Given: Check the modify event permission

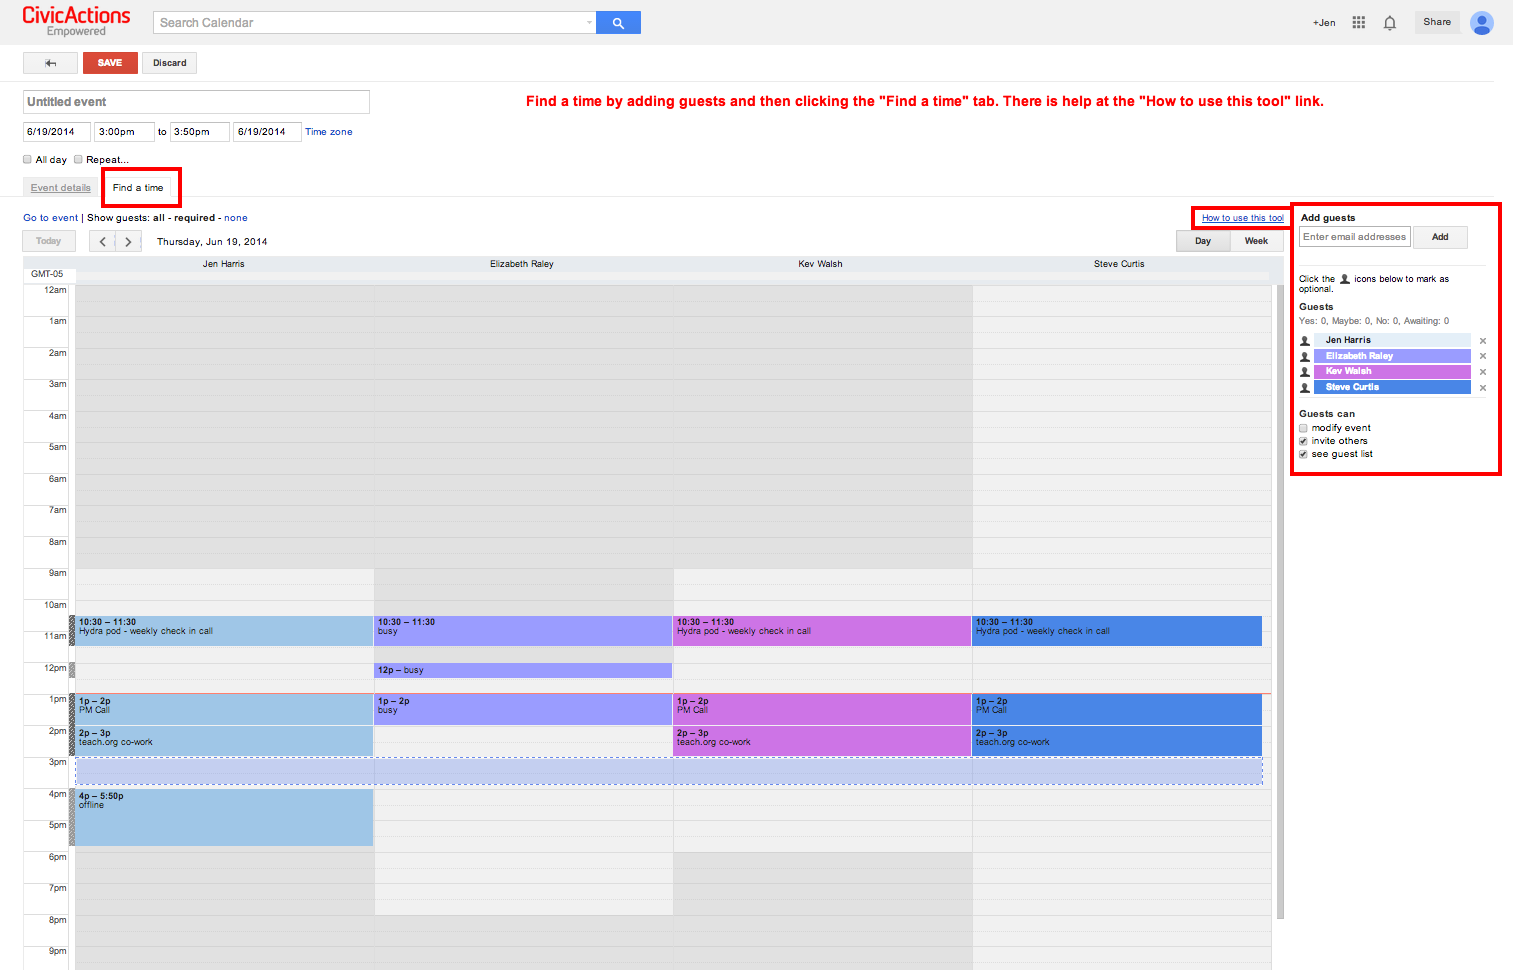Looking at the screenshot, I should pos(1303,427).
